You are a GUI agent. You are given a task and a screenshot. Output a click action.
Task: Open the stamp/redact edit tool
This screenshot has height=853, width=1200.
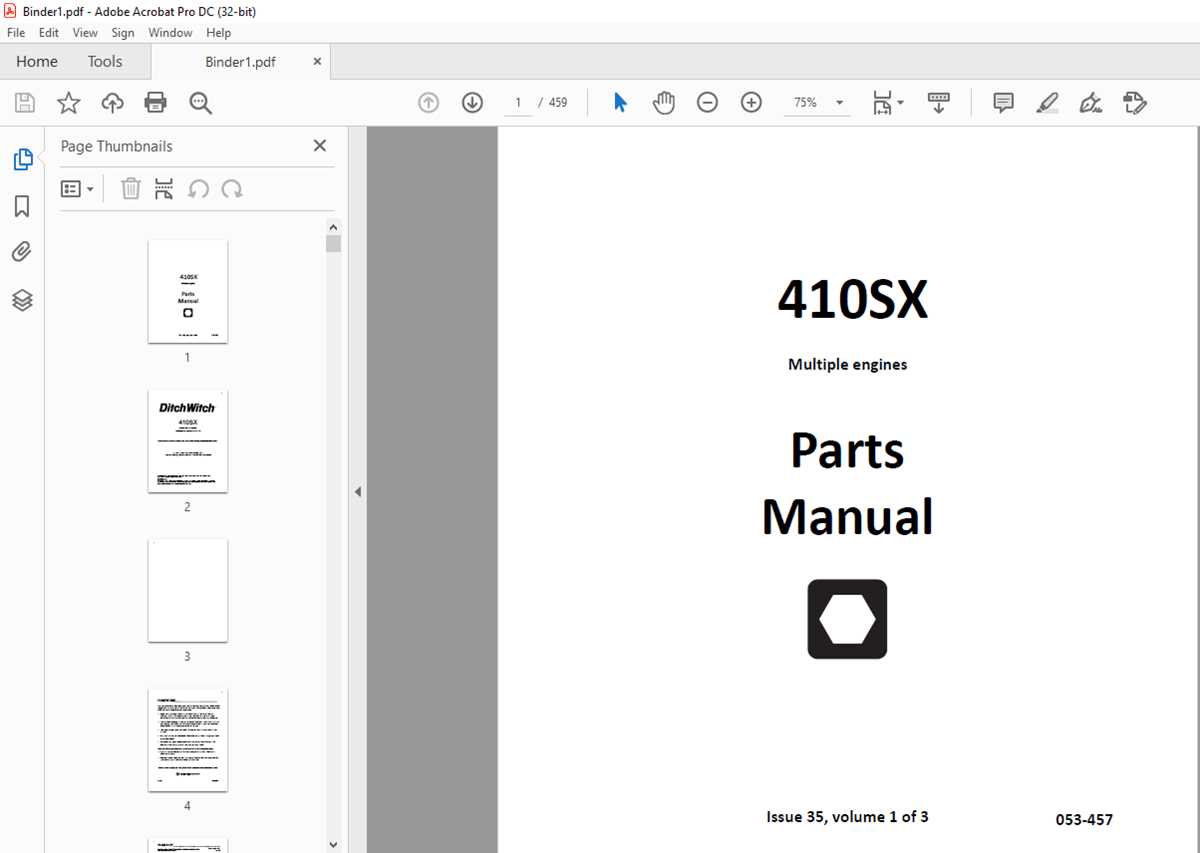pos(1134,103)
